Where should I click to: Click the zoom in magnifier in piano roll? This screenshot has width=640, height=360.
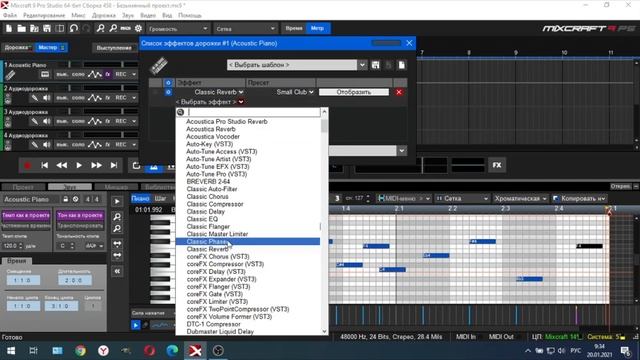point(117,217)
